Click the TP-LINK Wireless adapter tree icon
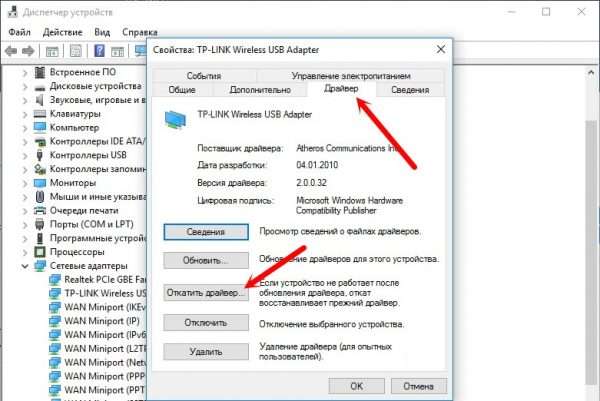 (x=54, y=294)
